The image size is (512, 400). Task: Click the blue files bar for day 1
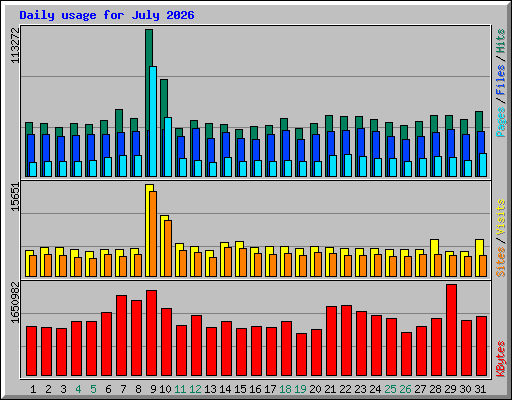point(31,148)
